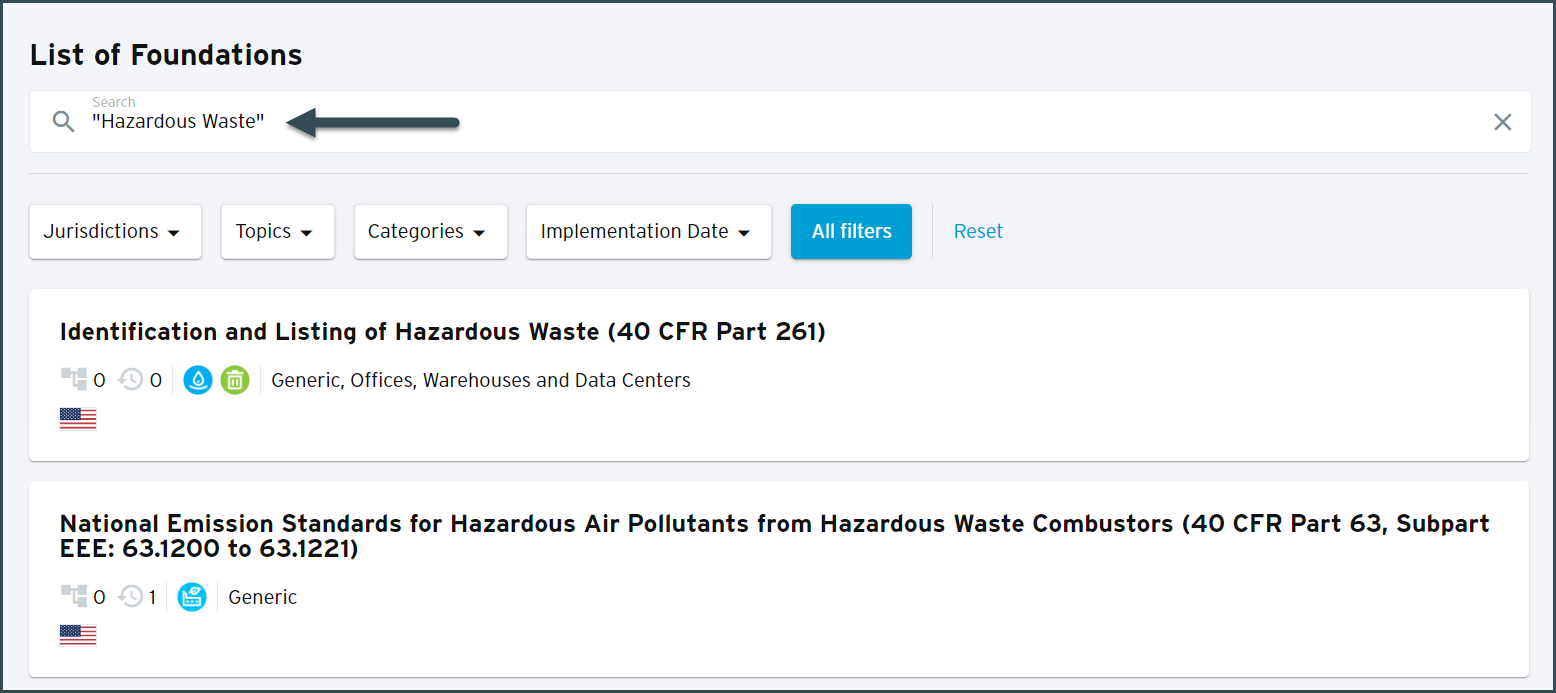
Task: Click US flag on Part 261 card
Action: (x=78, y=419)
